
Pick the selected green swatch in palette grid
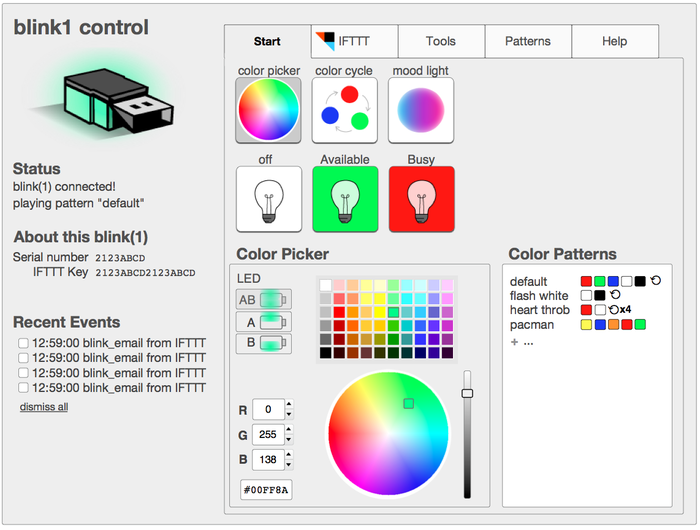pos(393,312)
